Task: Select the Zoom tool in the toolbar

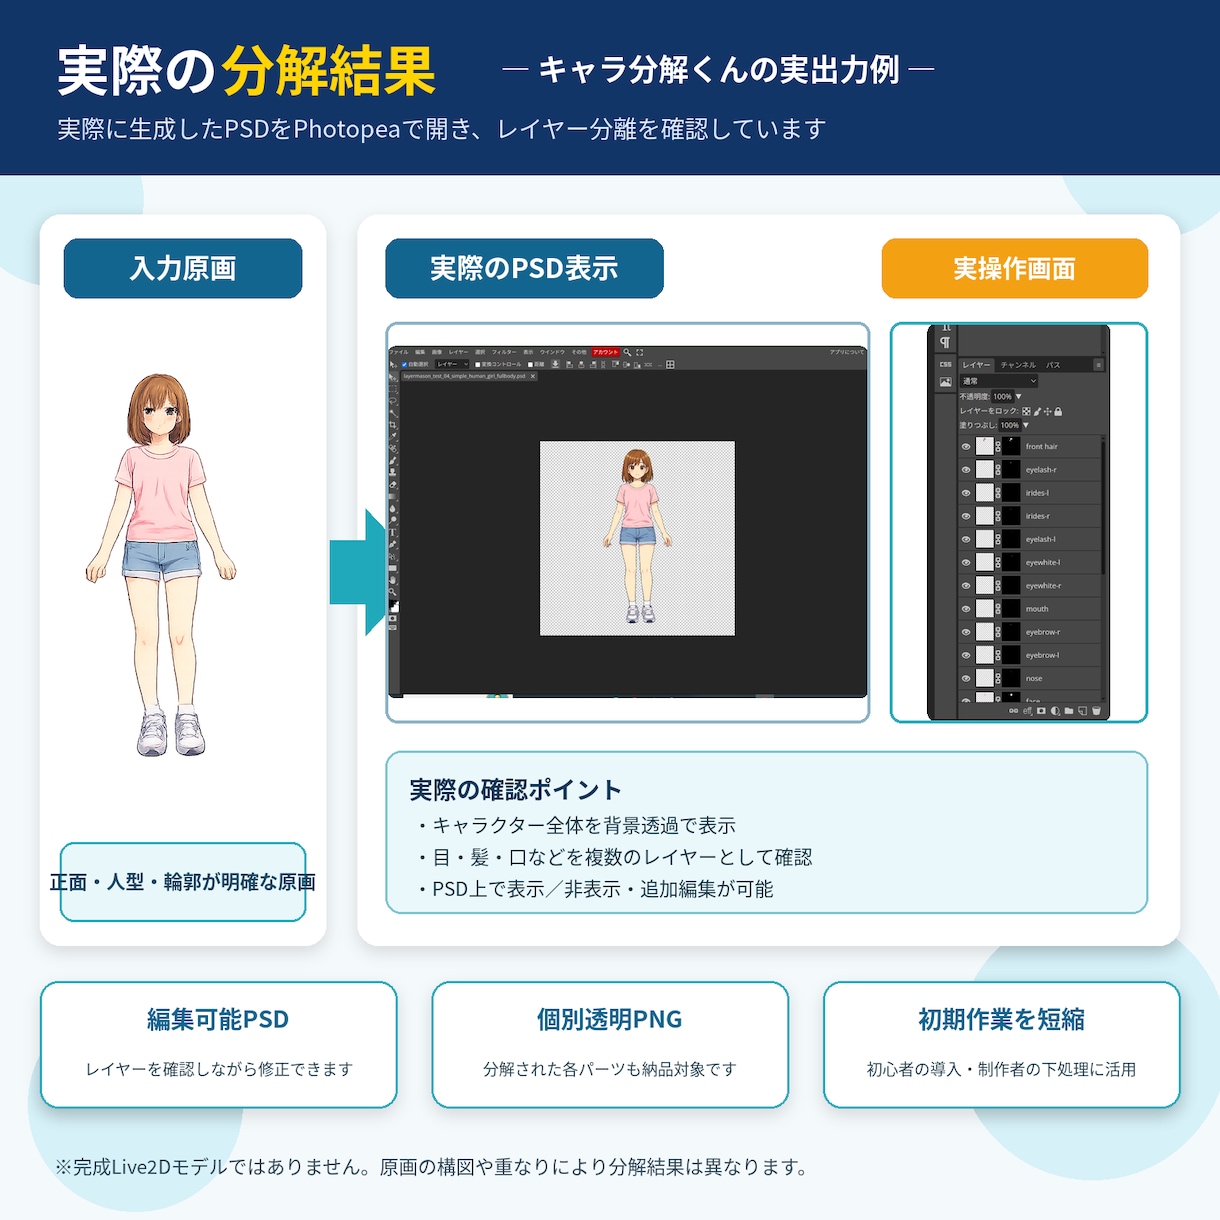Action: [x=393, y=592]
